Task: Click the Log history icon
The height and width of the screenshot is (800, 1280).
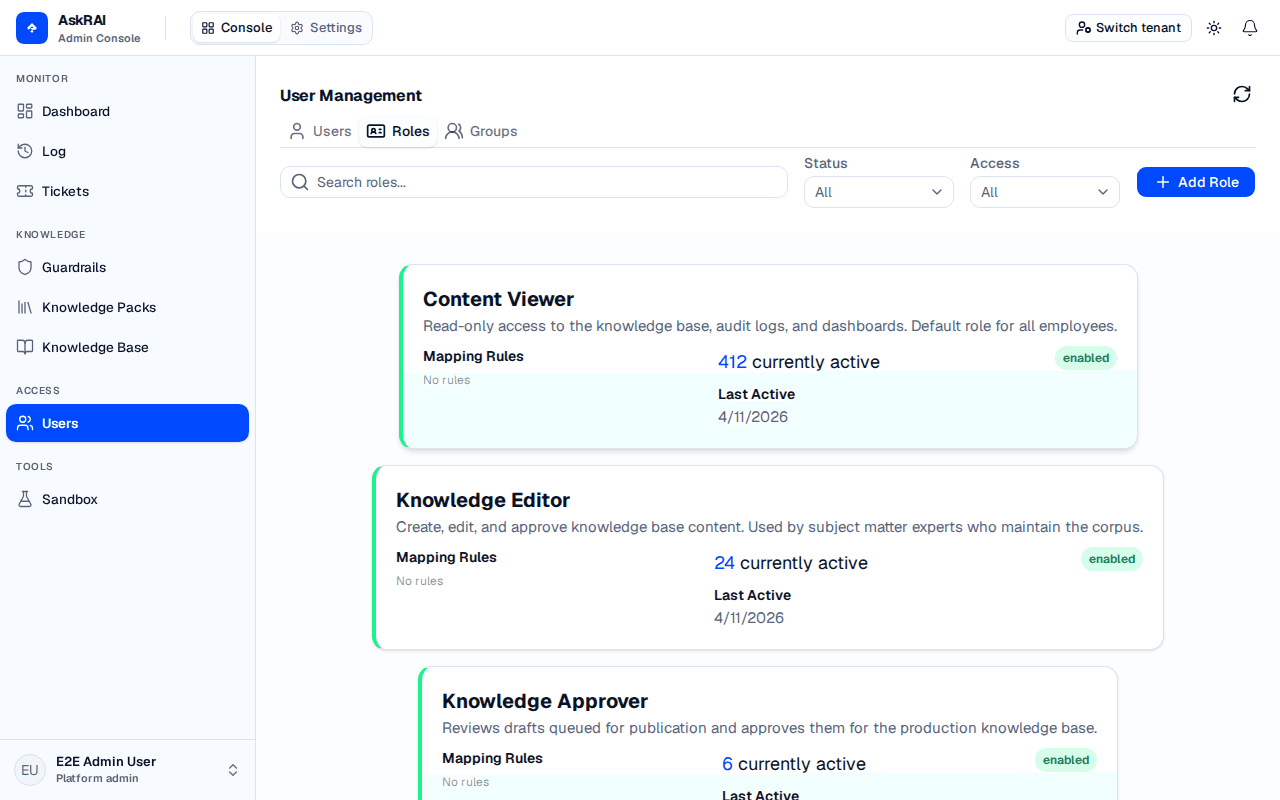Action: 25,151
